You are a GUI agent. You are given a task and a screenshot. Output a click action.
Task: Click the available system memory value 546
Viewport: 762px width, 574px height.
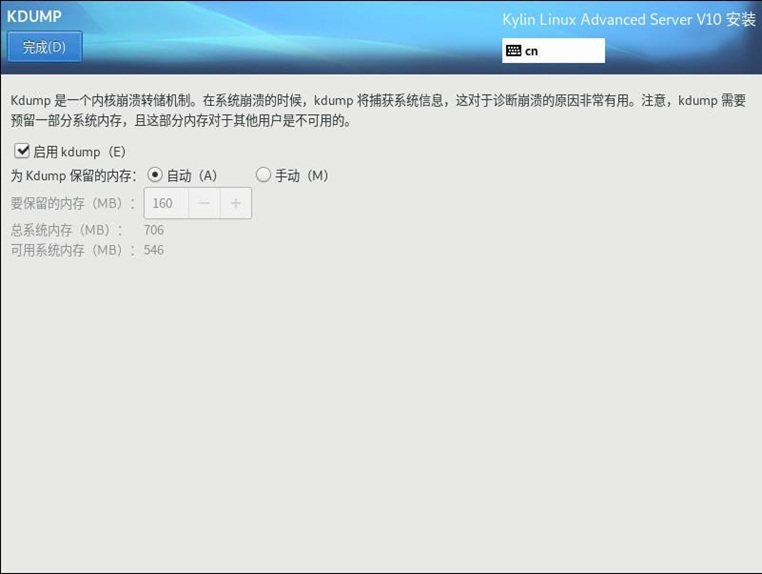(154, 250)
